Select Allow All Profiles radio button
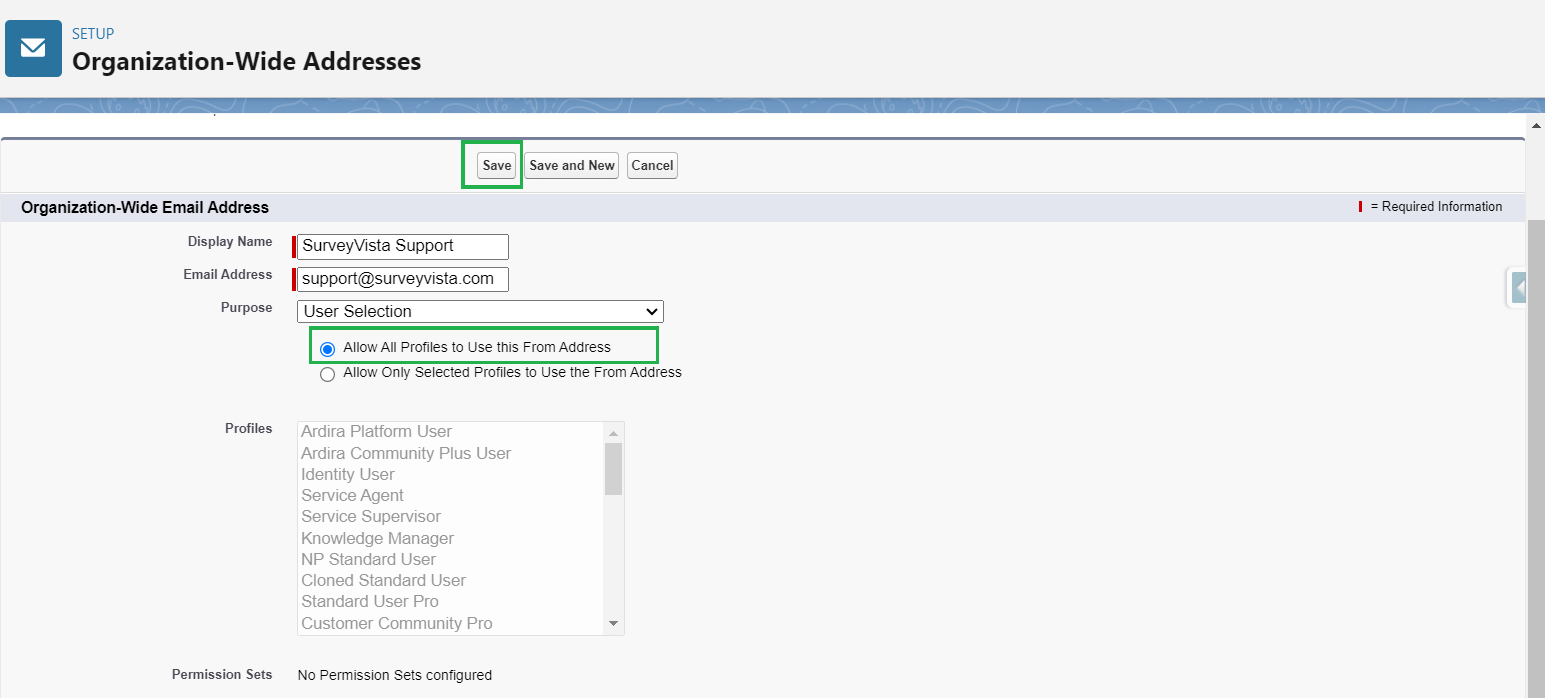Image resolution: width=1545 pixels, height=698 pixels. [327, 349]
